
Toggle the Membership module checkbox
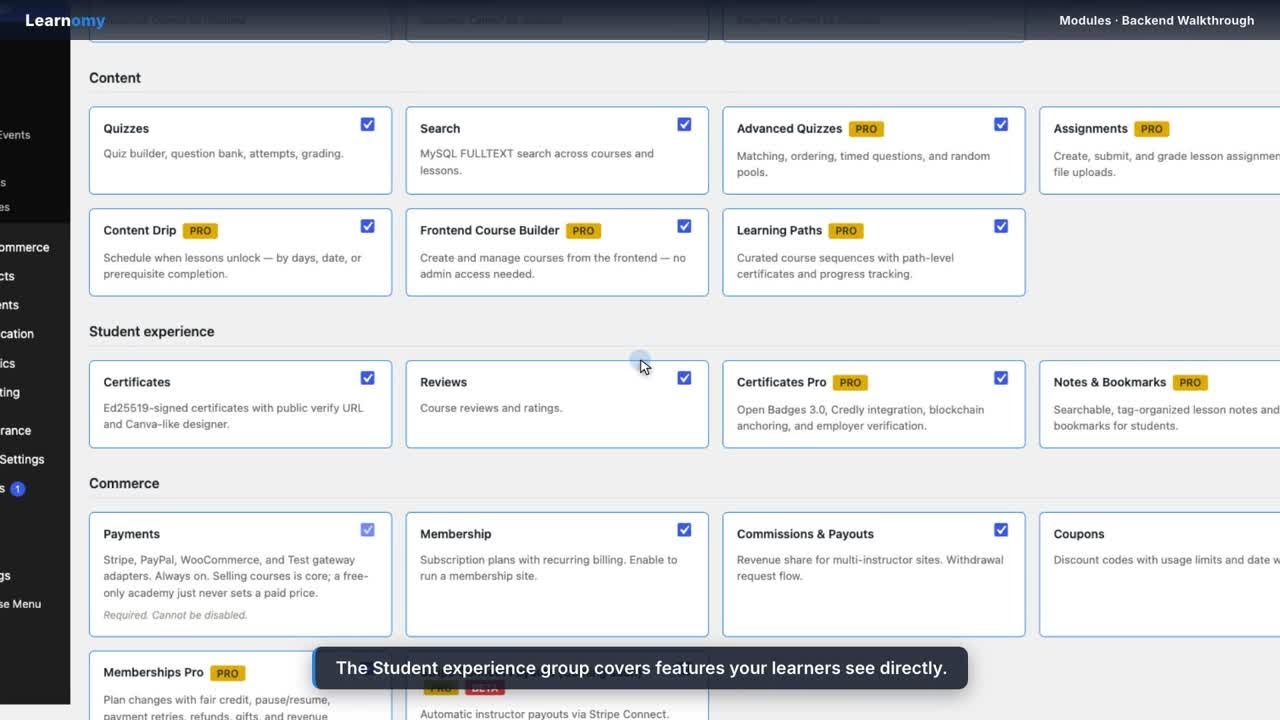point(684,530)
